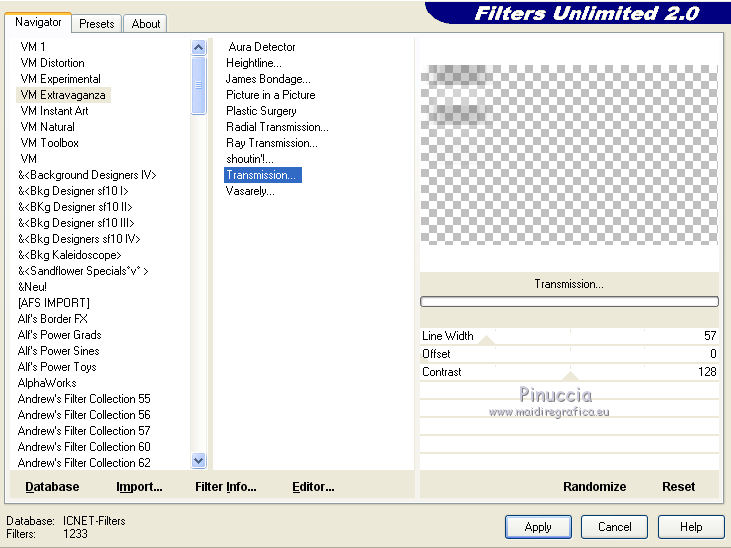
Task: Open the Presets tab
Action: [97, 24]
